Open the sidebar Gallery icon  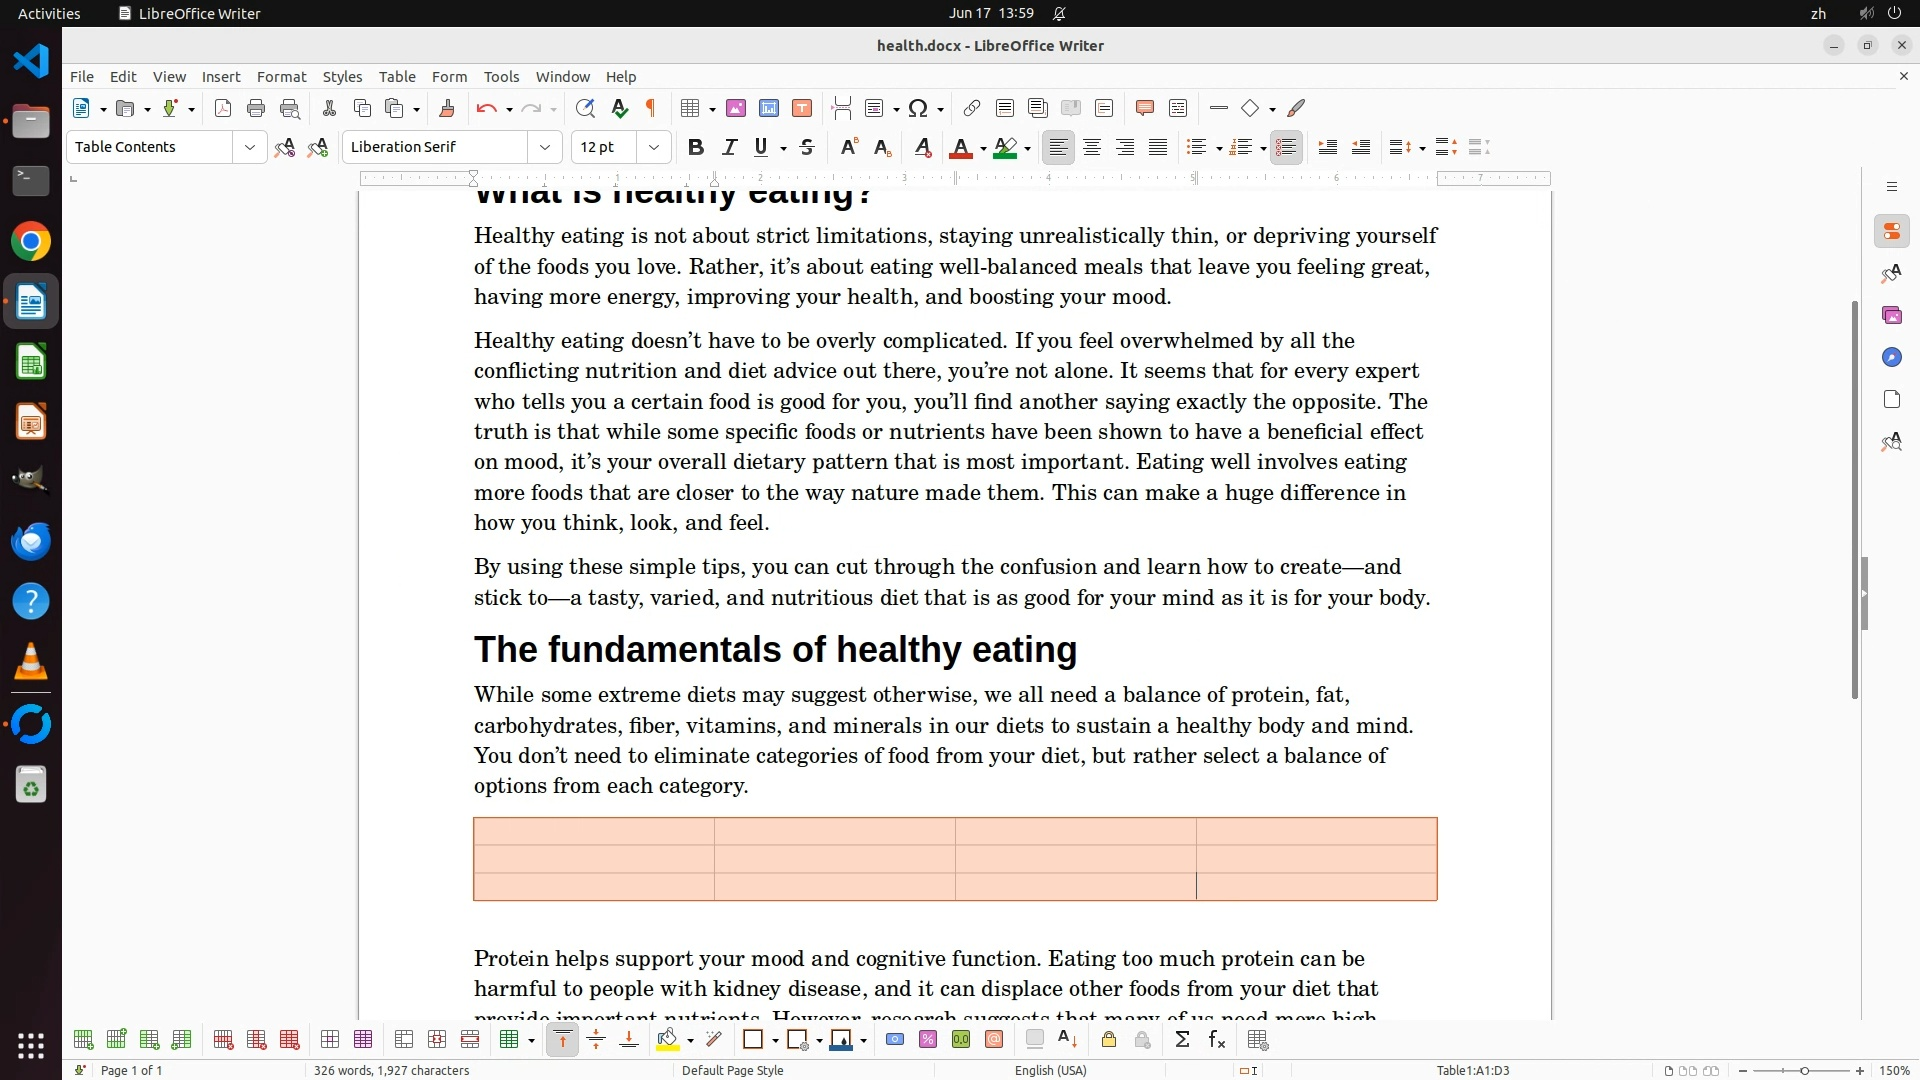point(1891,315)
